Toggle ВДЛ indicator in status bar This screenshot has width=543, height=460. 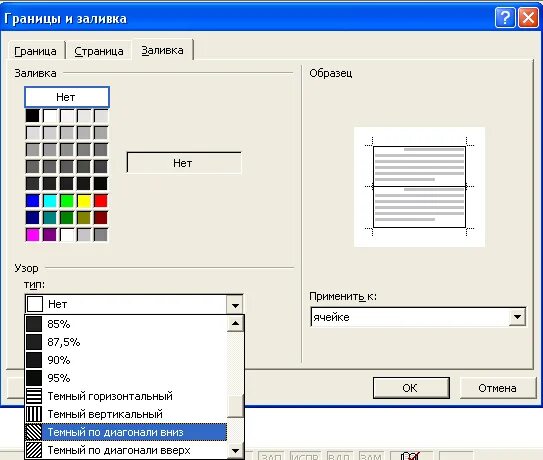click(x=339, y=456)
